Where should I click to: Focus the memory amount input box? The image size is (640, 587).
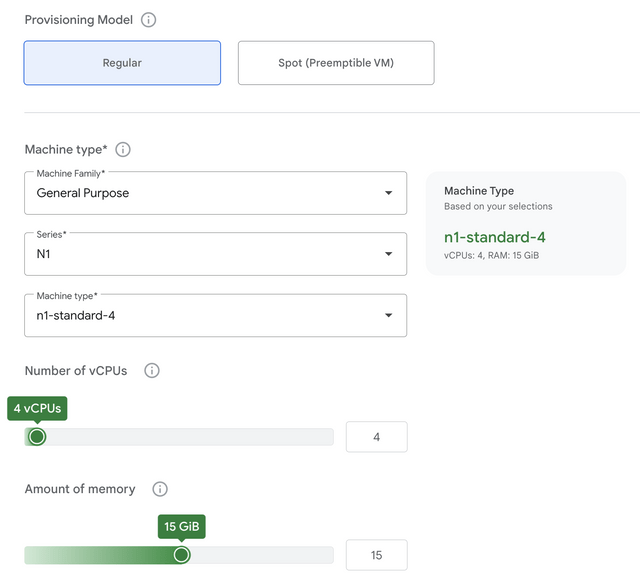(x=376, y=555)
